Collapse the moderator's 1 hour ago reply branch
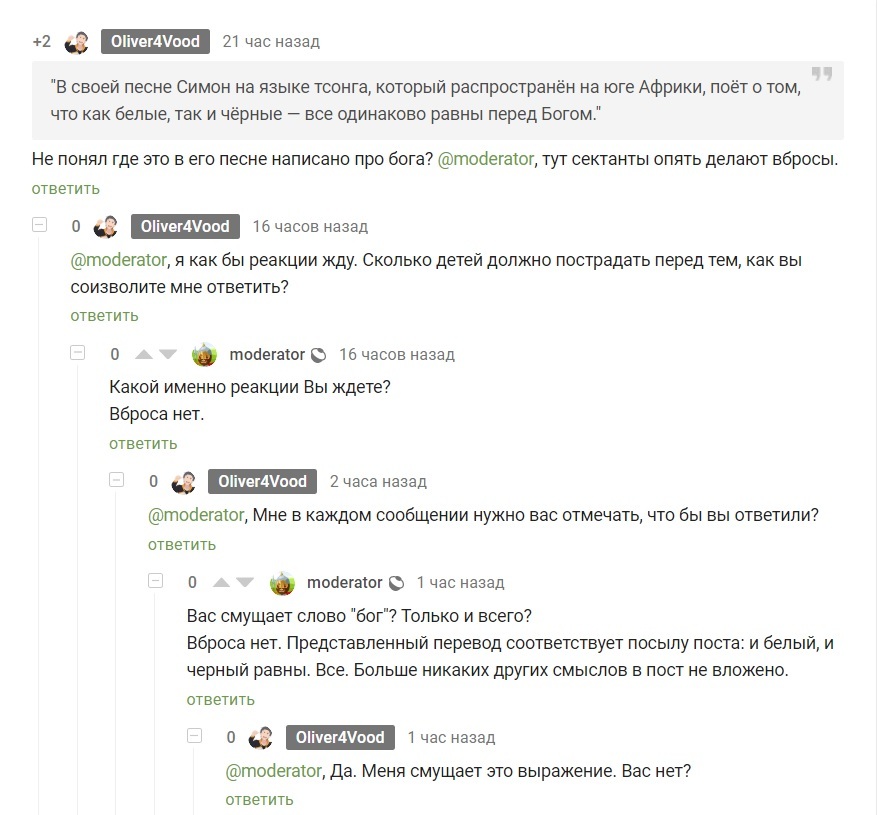The height and width of the screenshot is (815, 878). (155, 581)
